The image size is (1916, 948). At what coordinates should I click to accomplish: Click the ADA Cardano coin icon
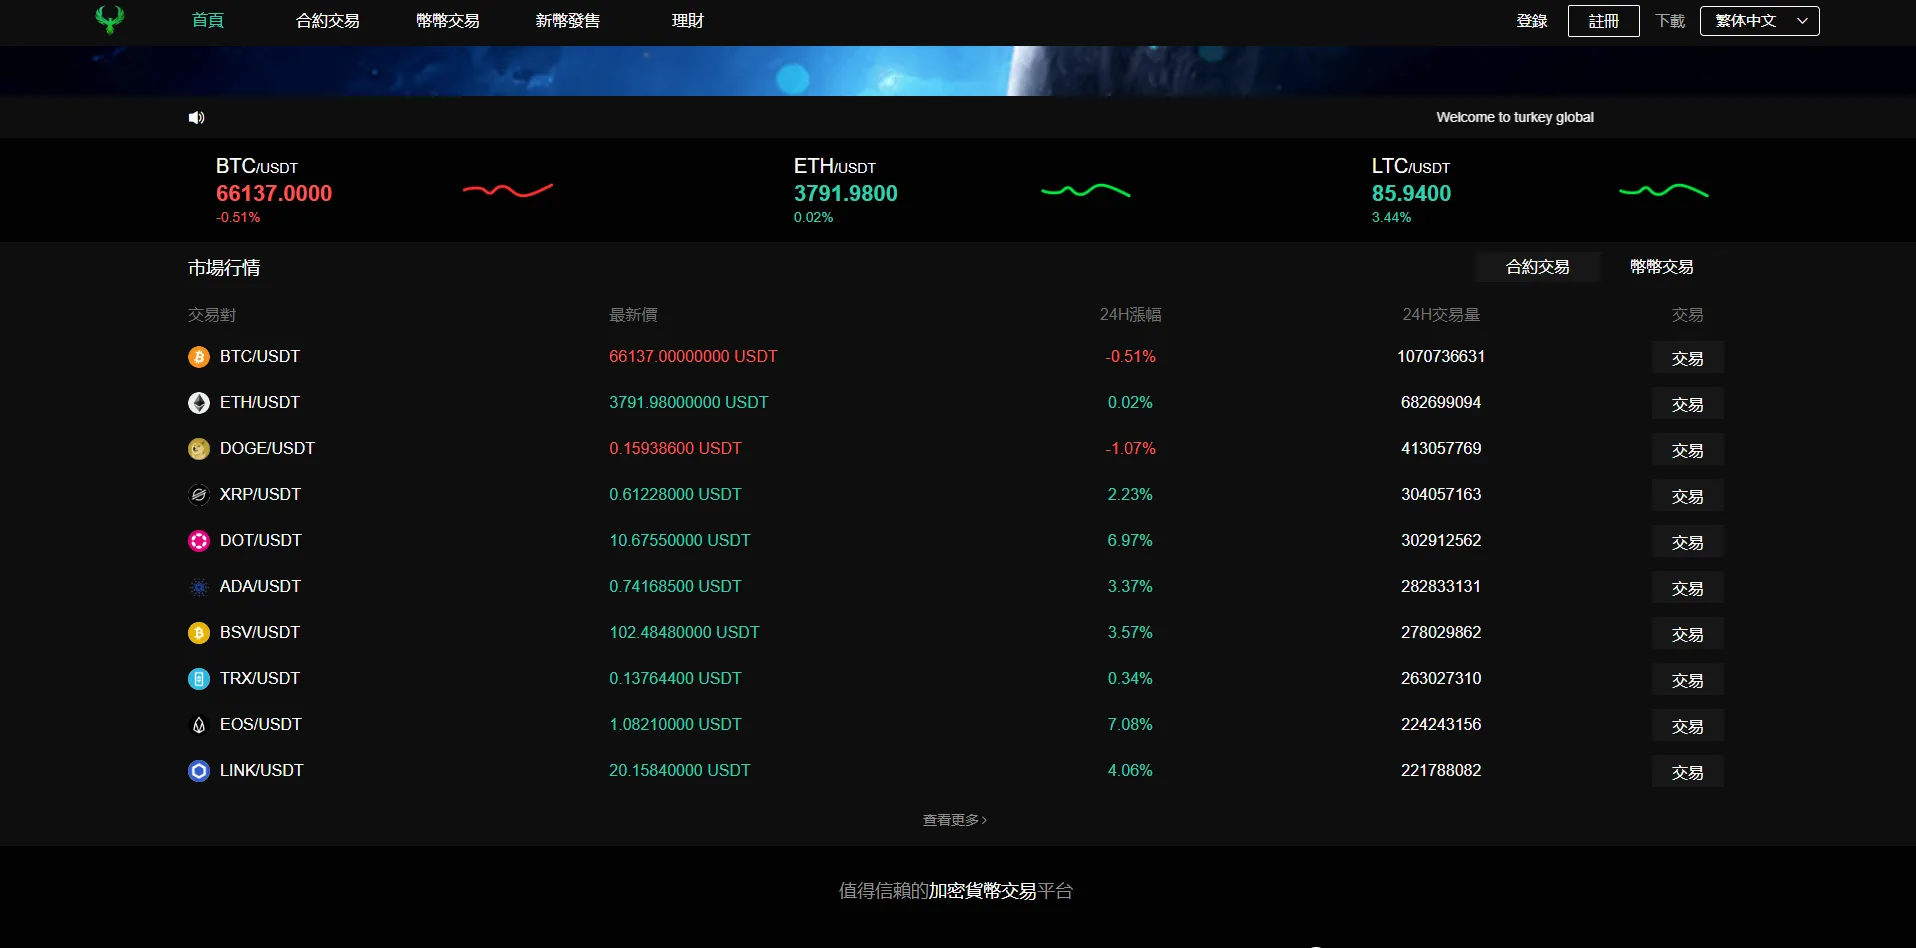198,587
